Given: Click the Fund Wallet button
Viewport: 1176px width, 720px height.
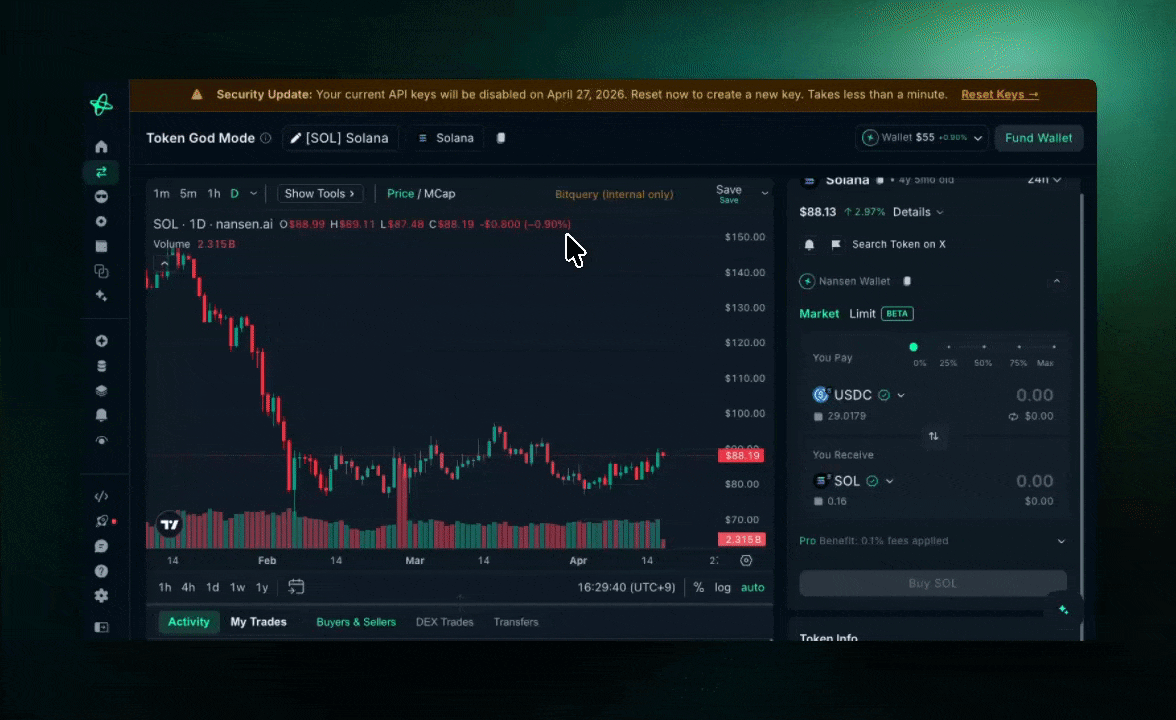Looking at the screenshot, I should (1038, 138).
